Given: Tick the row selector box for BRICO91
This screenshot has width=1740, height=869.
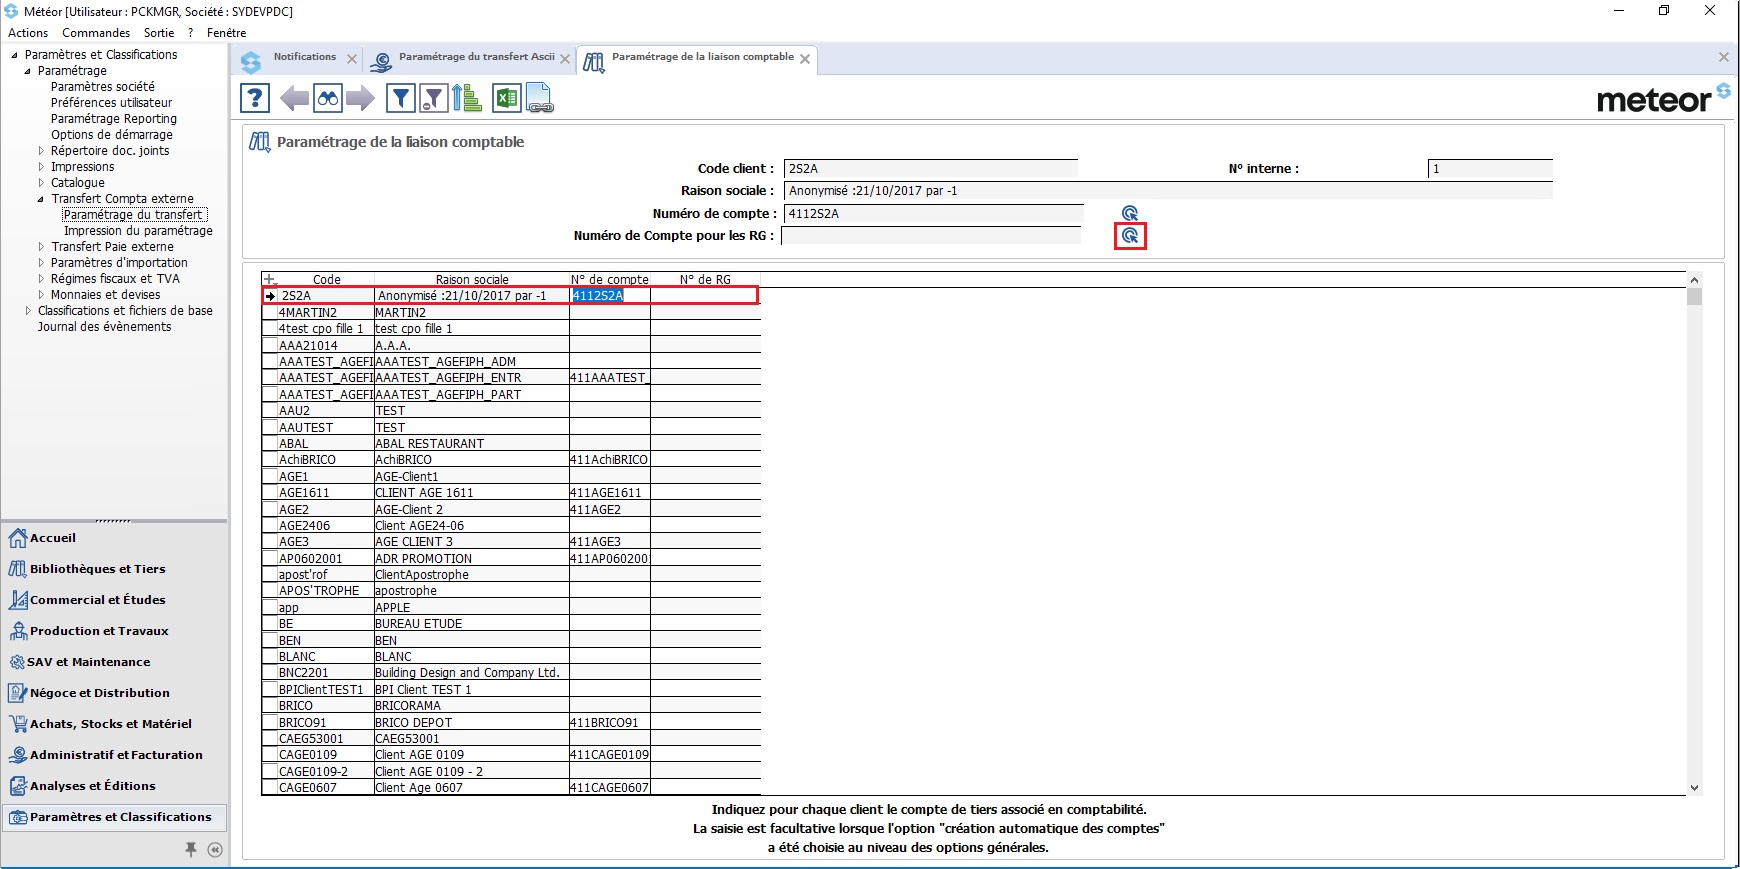Looking at the screenshot, I should 270,722.
